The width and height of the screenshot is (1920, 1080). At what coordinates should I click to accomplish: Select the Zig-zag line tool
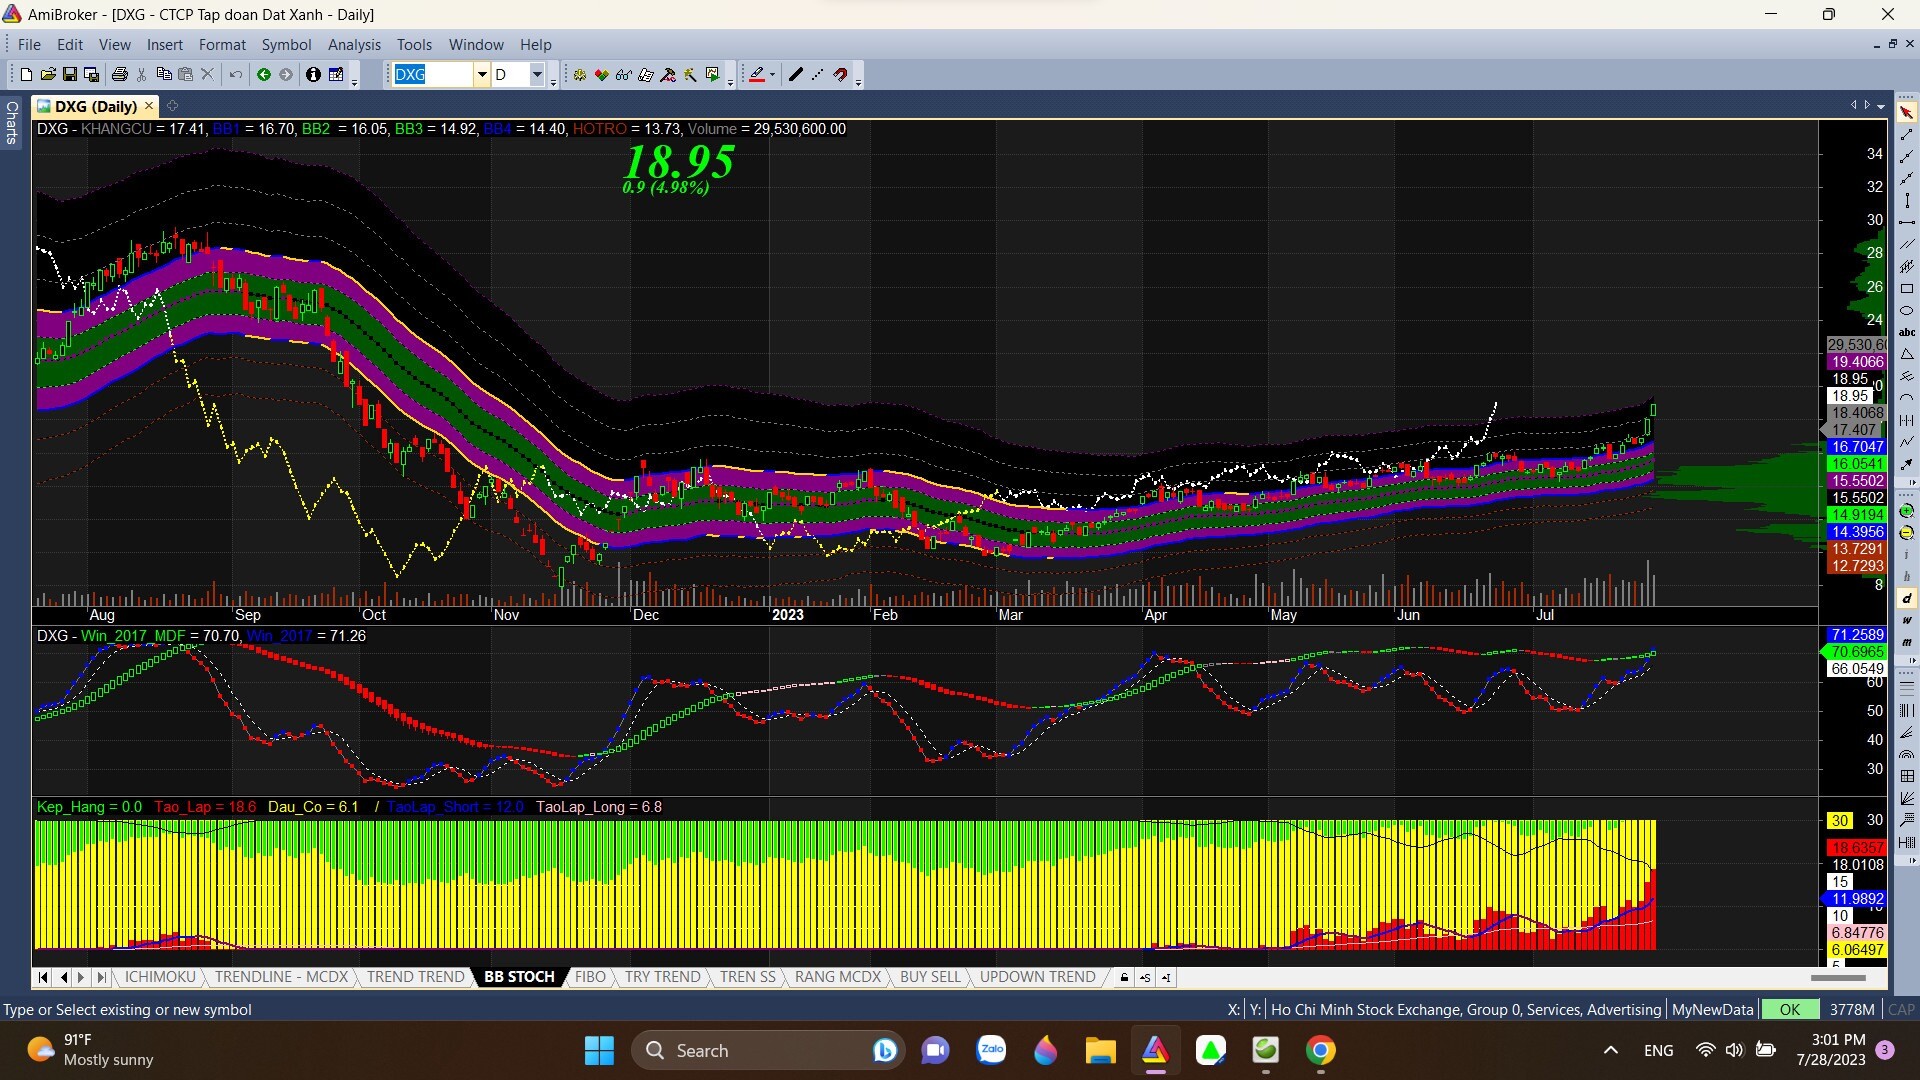[1907, 442]
